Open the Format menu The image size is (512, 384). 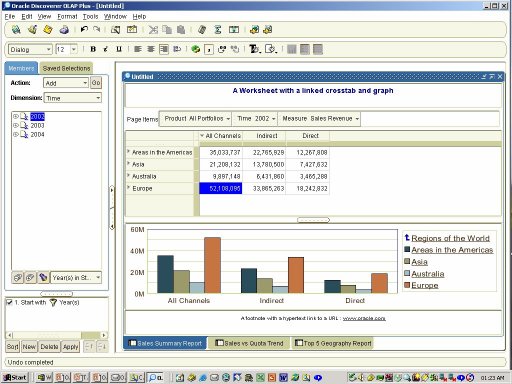click(67, 16)
